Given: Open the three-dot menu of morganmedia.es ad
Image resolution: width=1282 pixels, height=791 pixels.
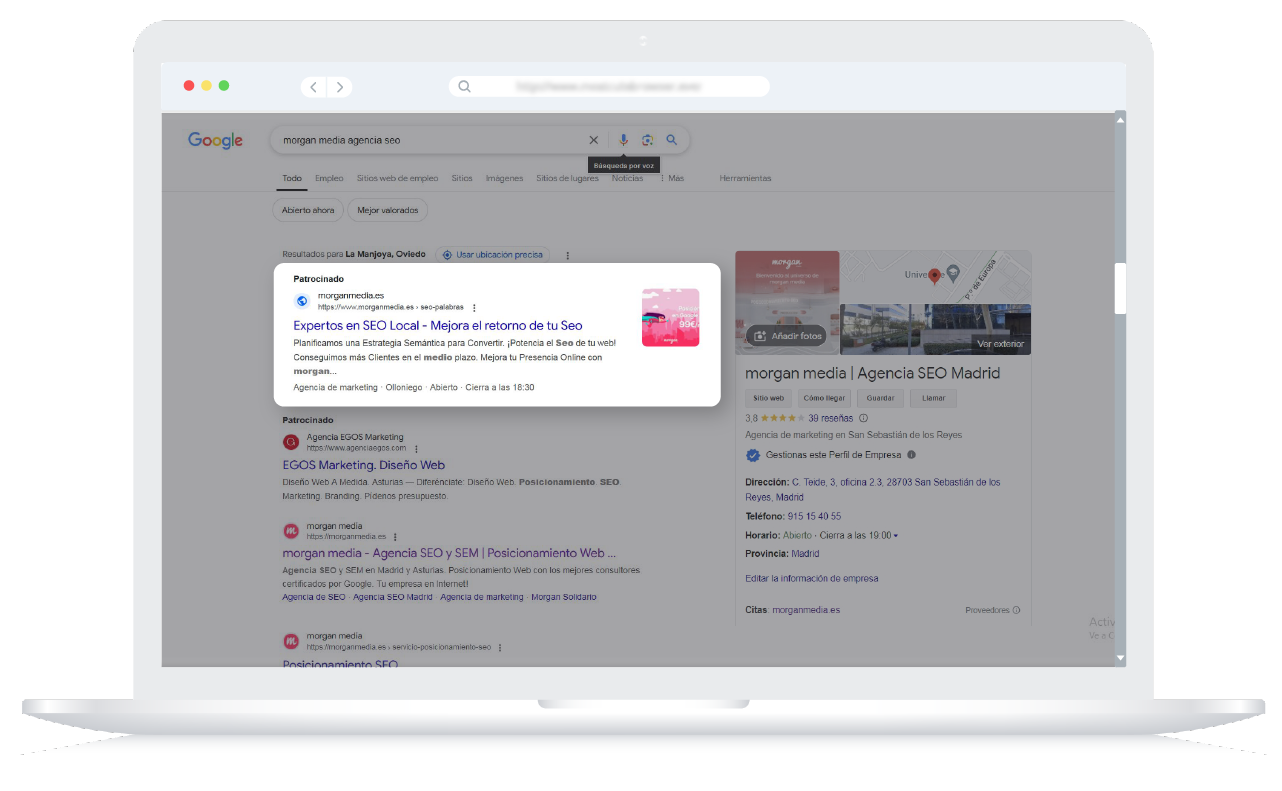Looking at the screenshot, I should coord(474,308).
